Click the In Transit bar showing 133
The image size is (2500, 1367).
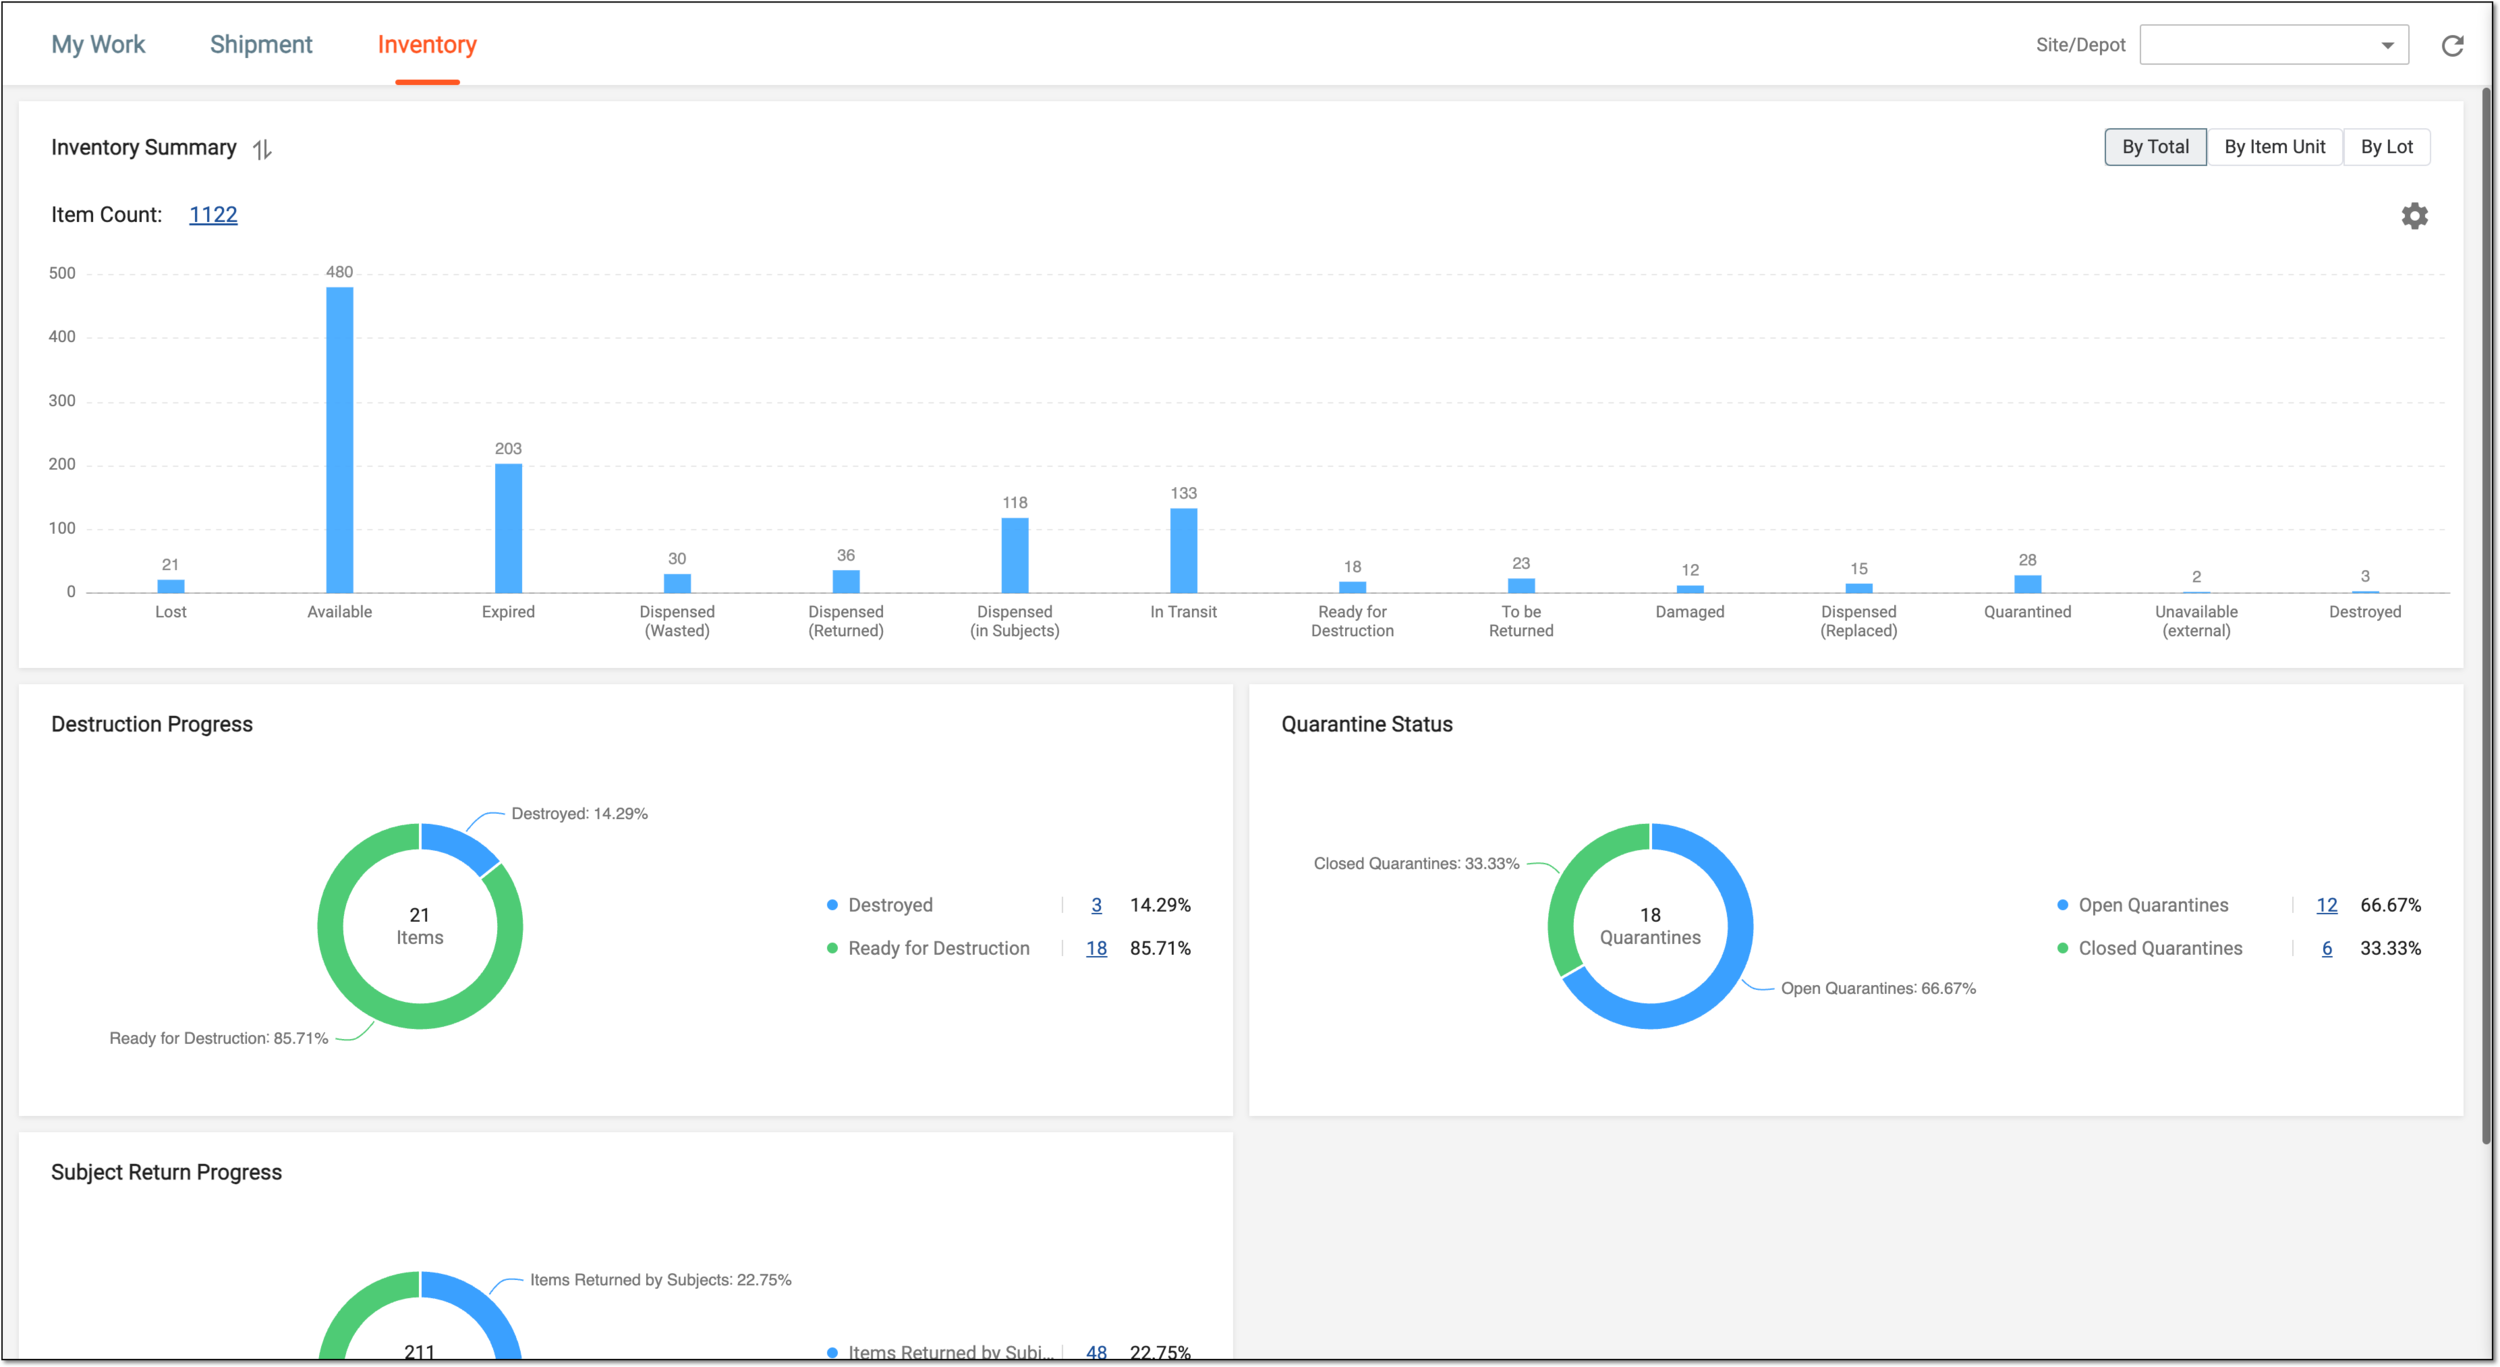pyautogui.click(x=1183, y=551)
